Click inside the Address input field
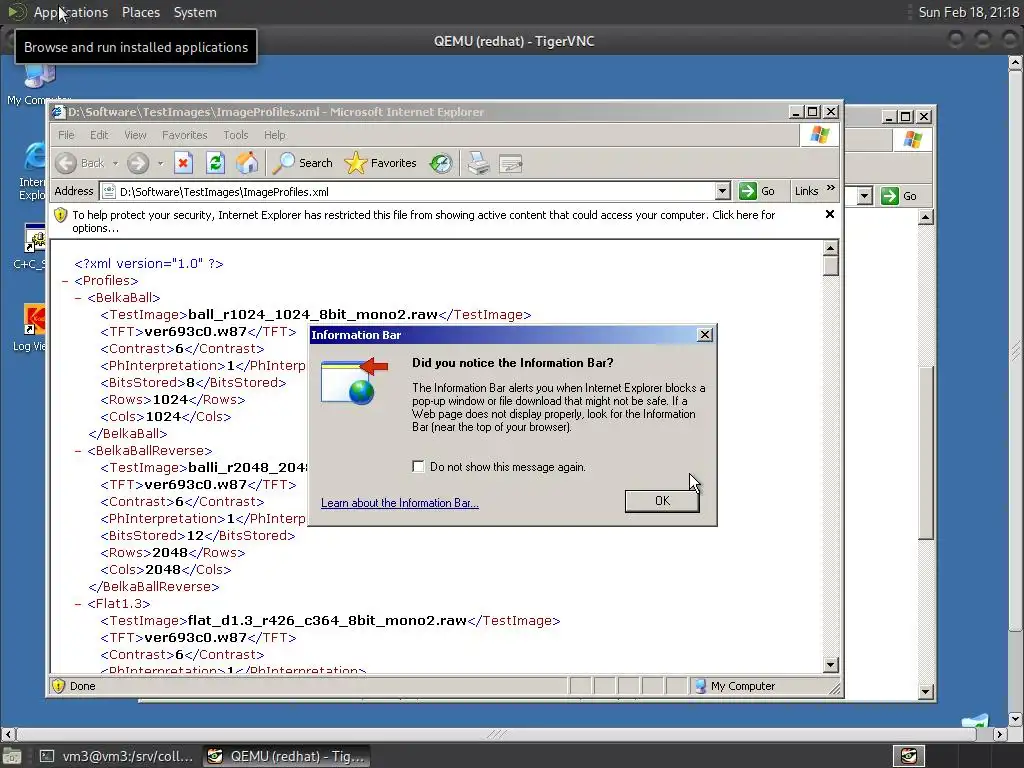This screenshot has width=1024, height=768. (415, 191)
